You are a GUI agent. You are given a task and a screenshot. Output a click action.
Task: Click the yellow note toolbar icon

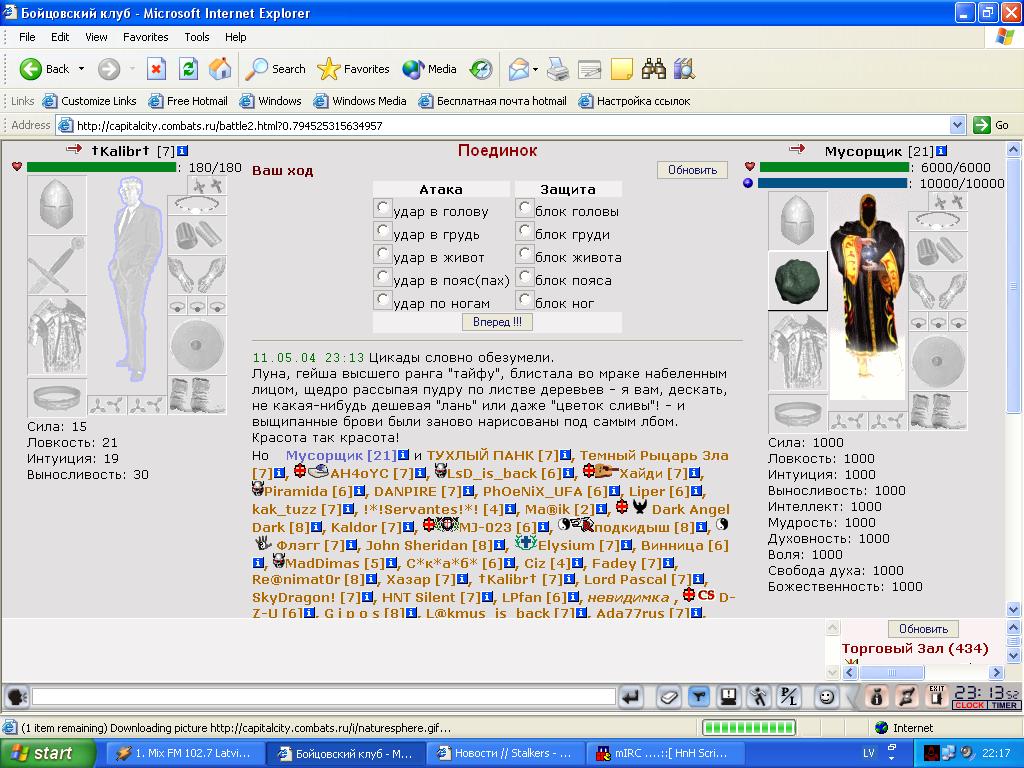click(x=622, y=69)
